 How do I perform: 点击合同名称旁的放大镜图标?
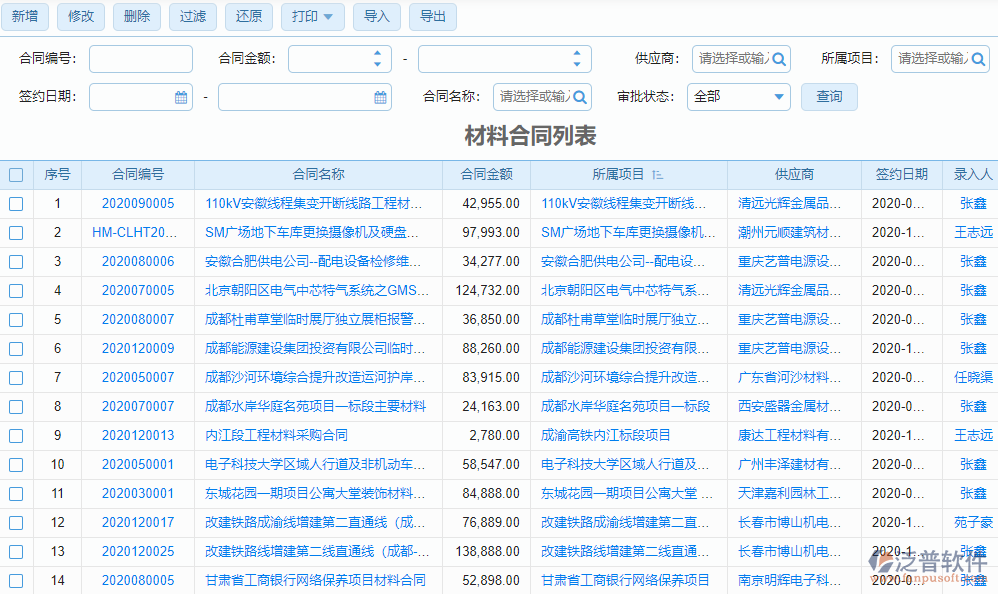(x=579, y=97)
